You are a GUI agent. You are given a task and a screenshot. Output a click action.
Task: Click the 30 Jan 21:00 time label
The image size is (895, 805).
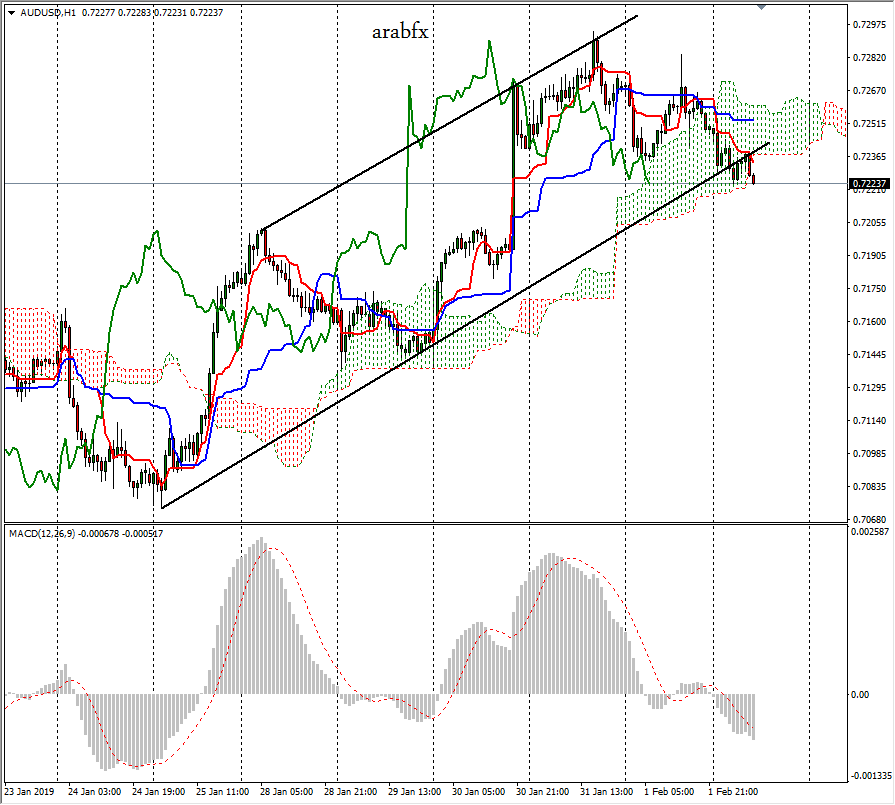(x=542, y=792)
